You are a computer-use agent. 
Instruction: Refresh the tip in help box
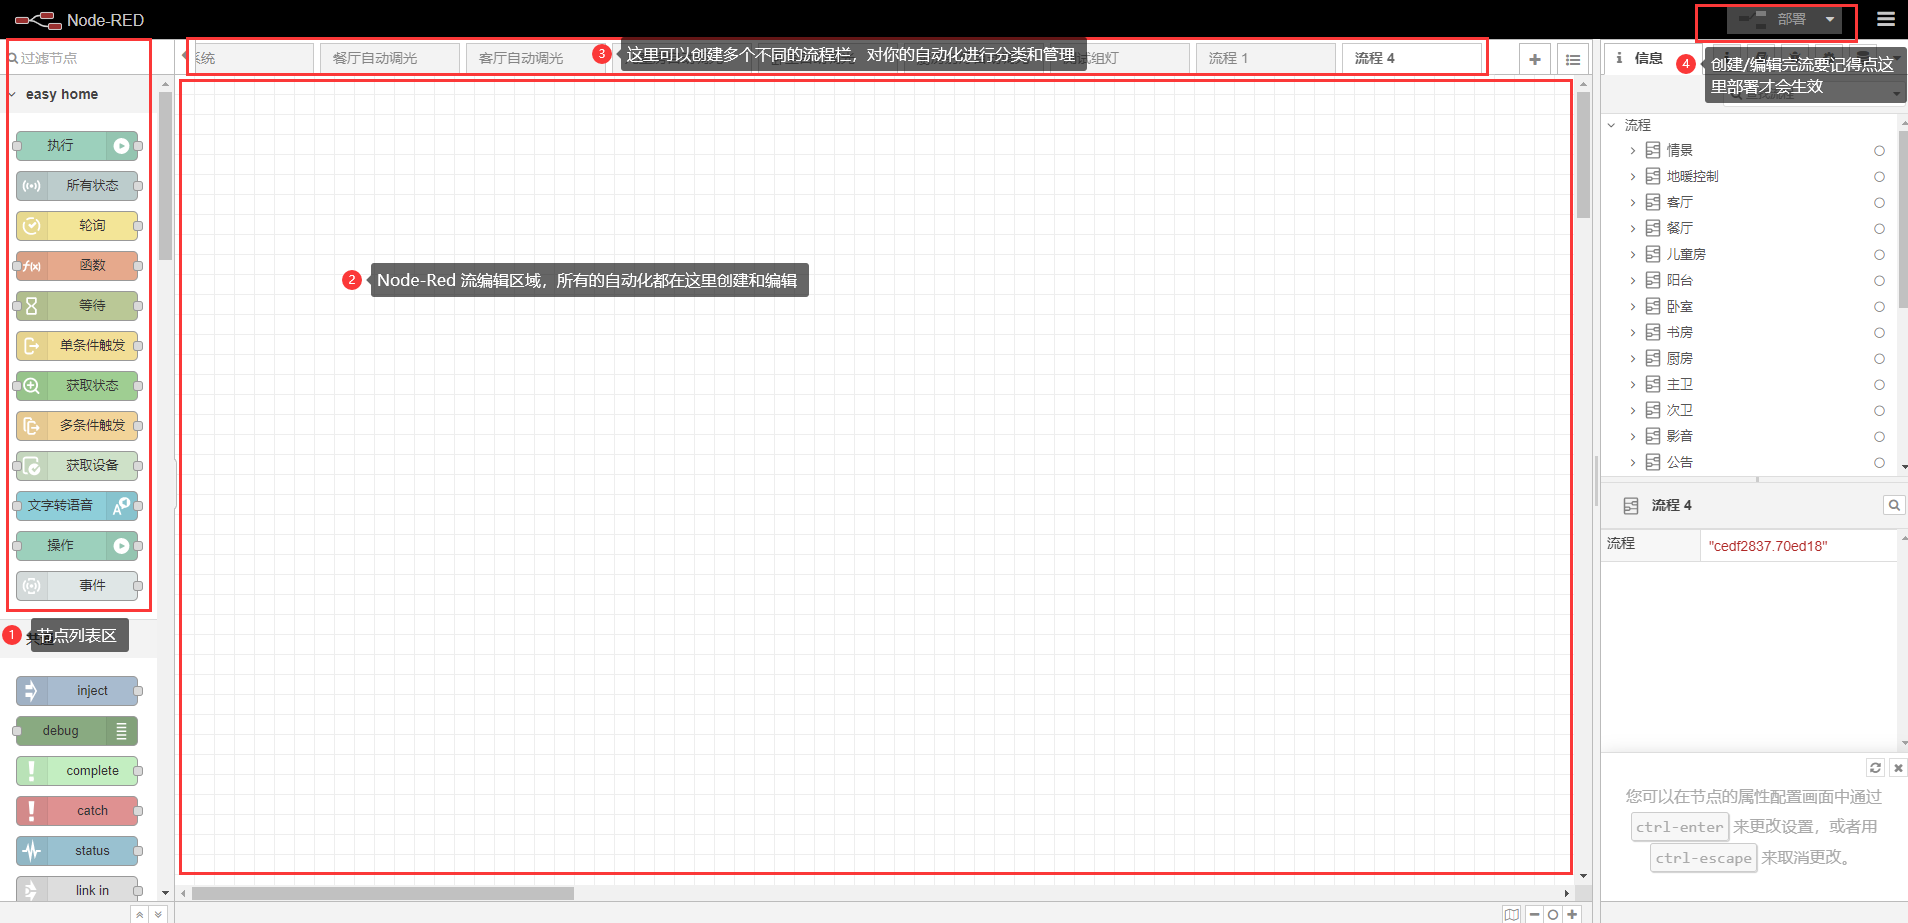click(1876, 768)
